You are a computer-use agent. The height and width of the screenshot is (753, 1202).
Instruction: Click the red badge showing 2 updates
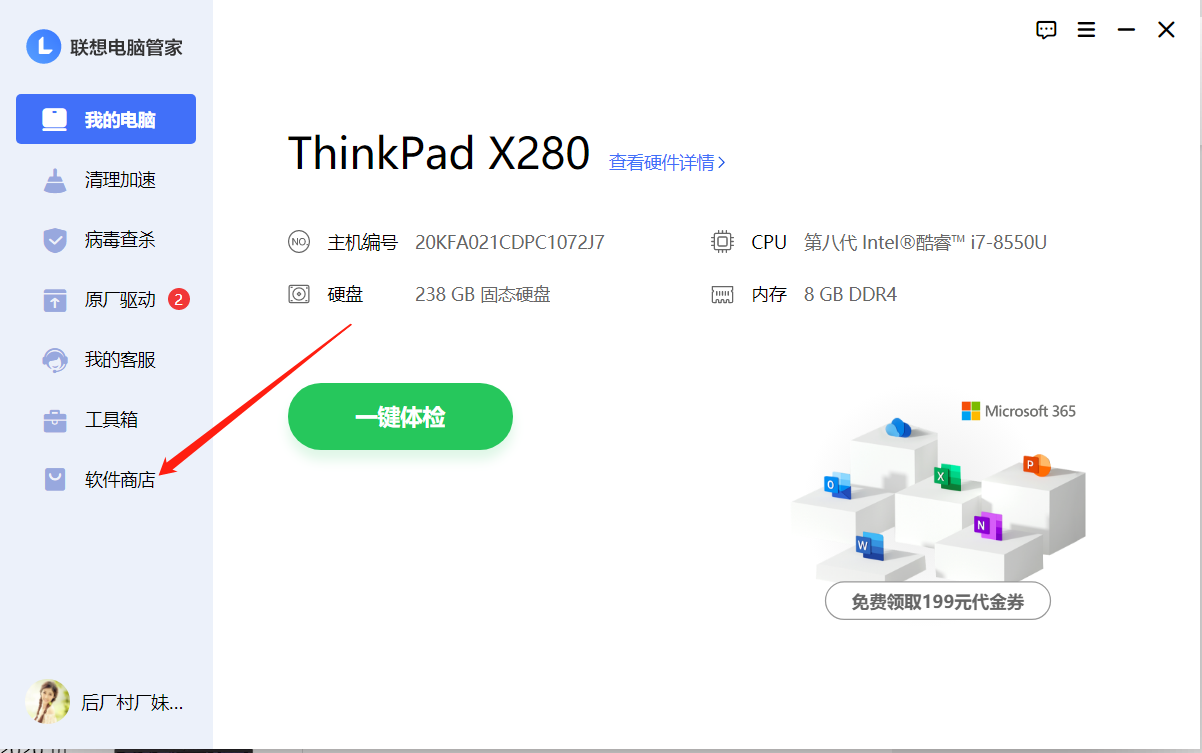[179, 298]
